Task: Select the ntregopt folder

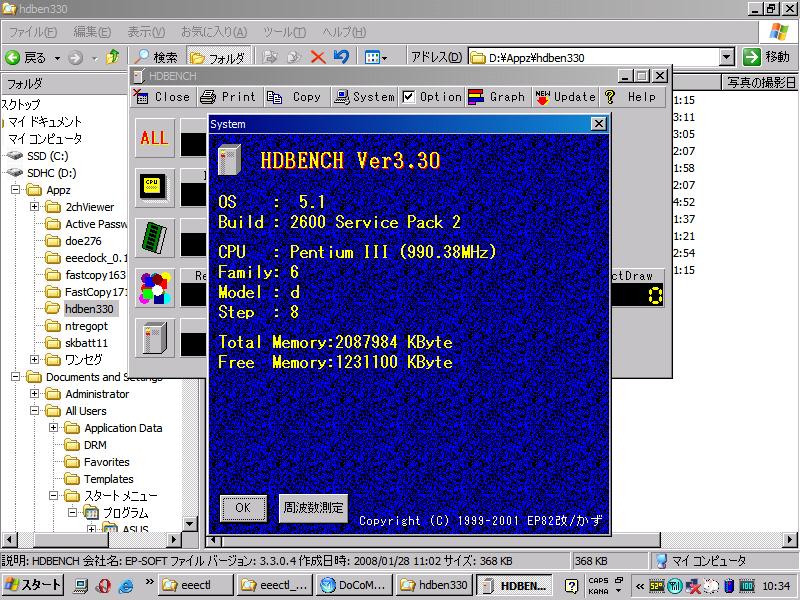Action: tap(86, 326)
